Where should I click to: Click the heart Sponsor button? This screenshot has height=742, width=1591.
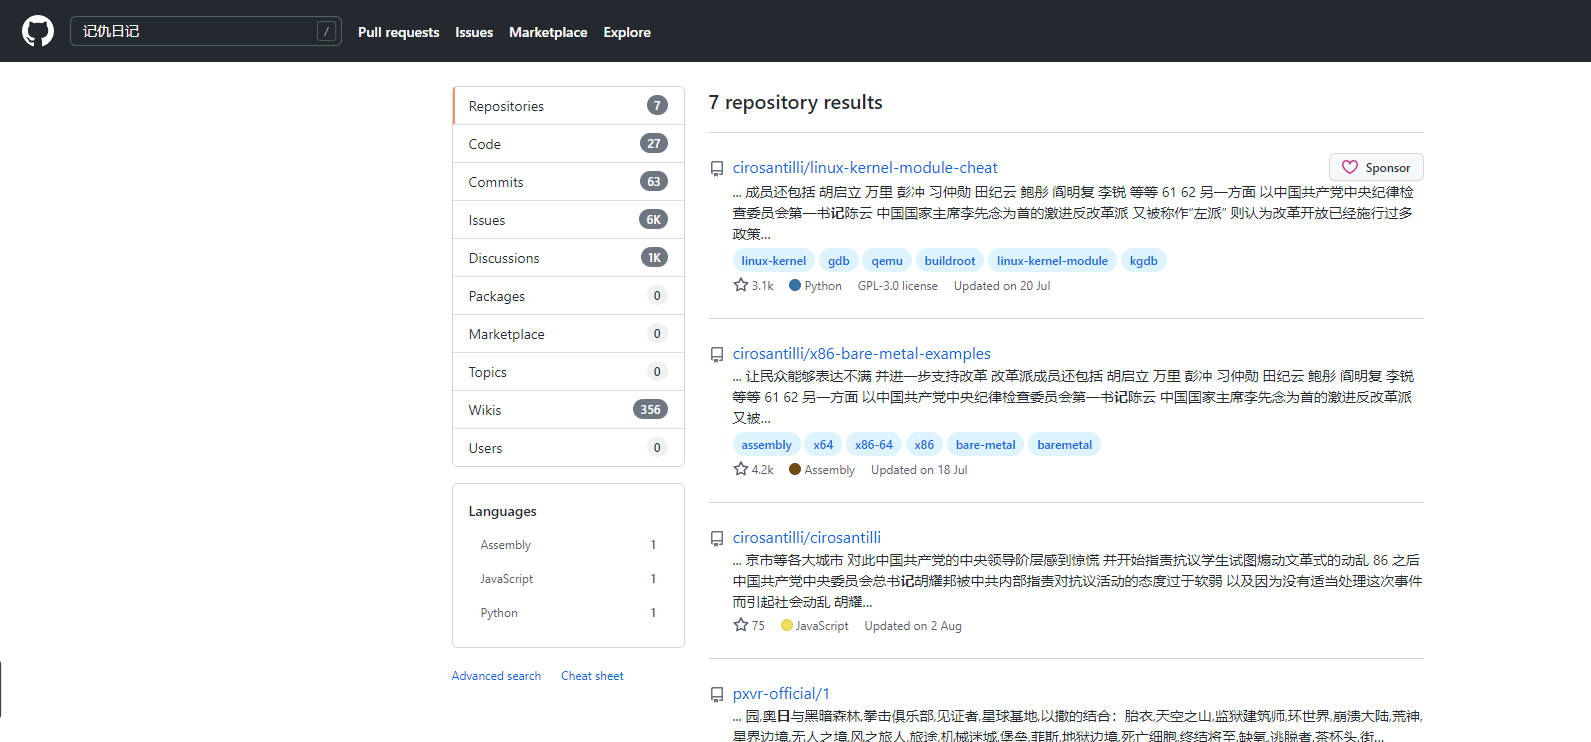tap(1376, 167)
